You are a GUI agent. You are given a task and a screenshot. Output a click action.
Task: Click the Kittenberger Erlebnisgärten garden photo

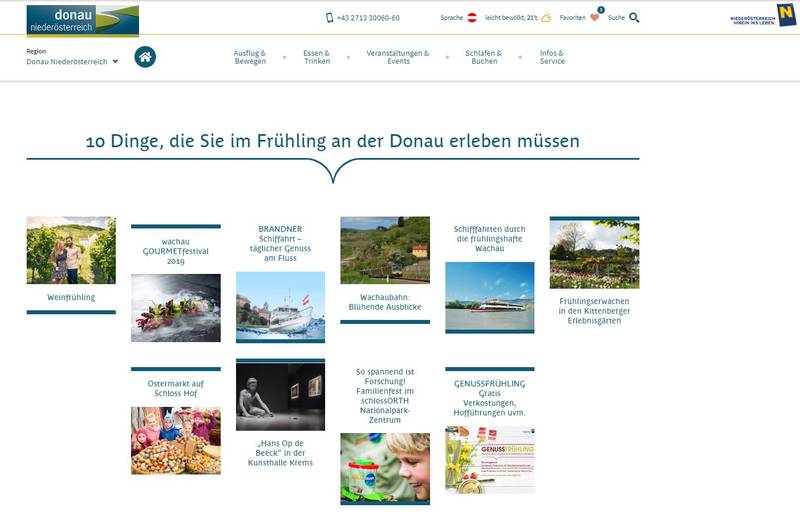pyautogui.click(x=594, y=254)
